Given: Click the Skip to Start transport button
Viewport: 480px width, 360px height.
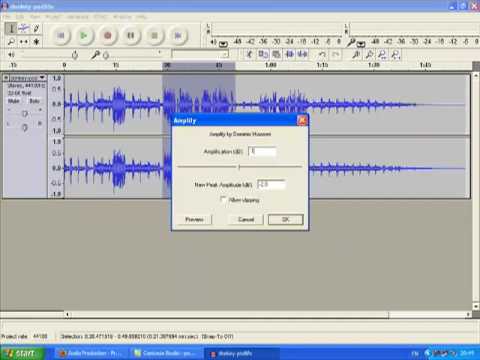Looking at the screenshot, I should (x=61, y=35).
